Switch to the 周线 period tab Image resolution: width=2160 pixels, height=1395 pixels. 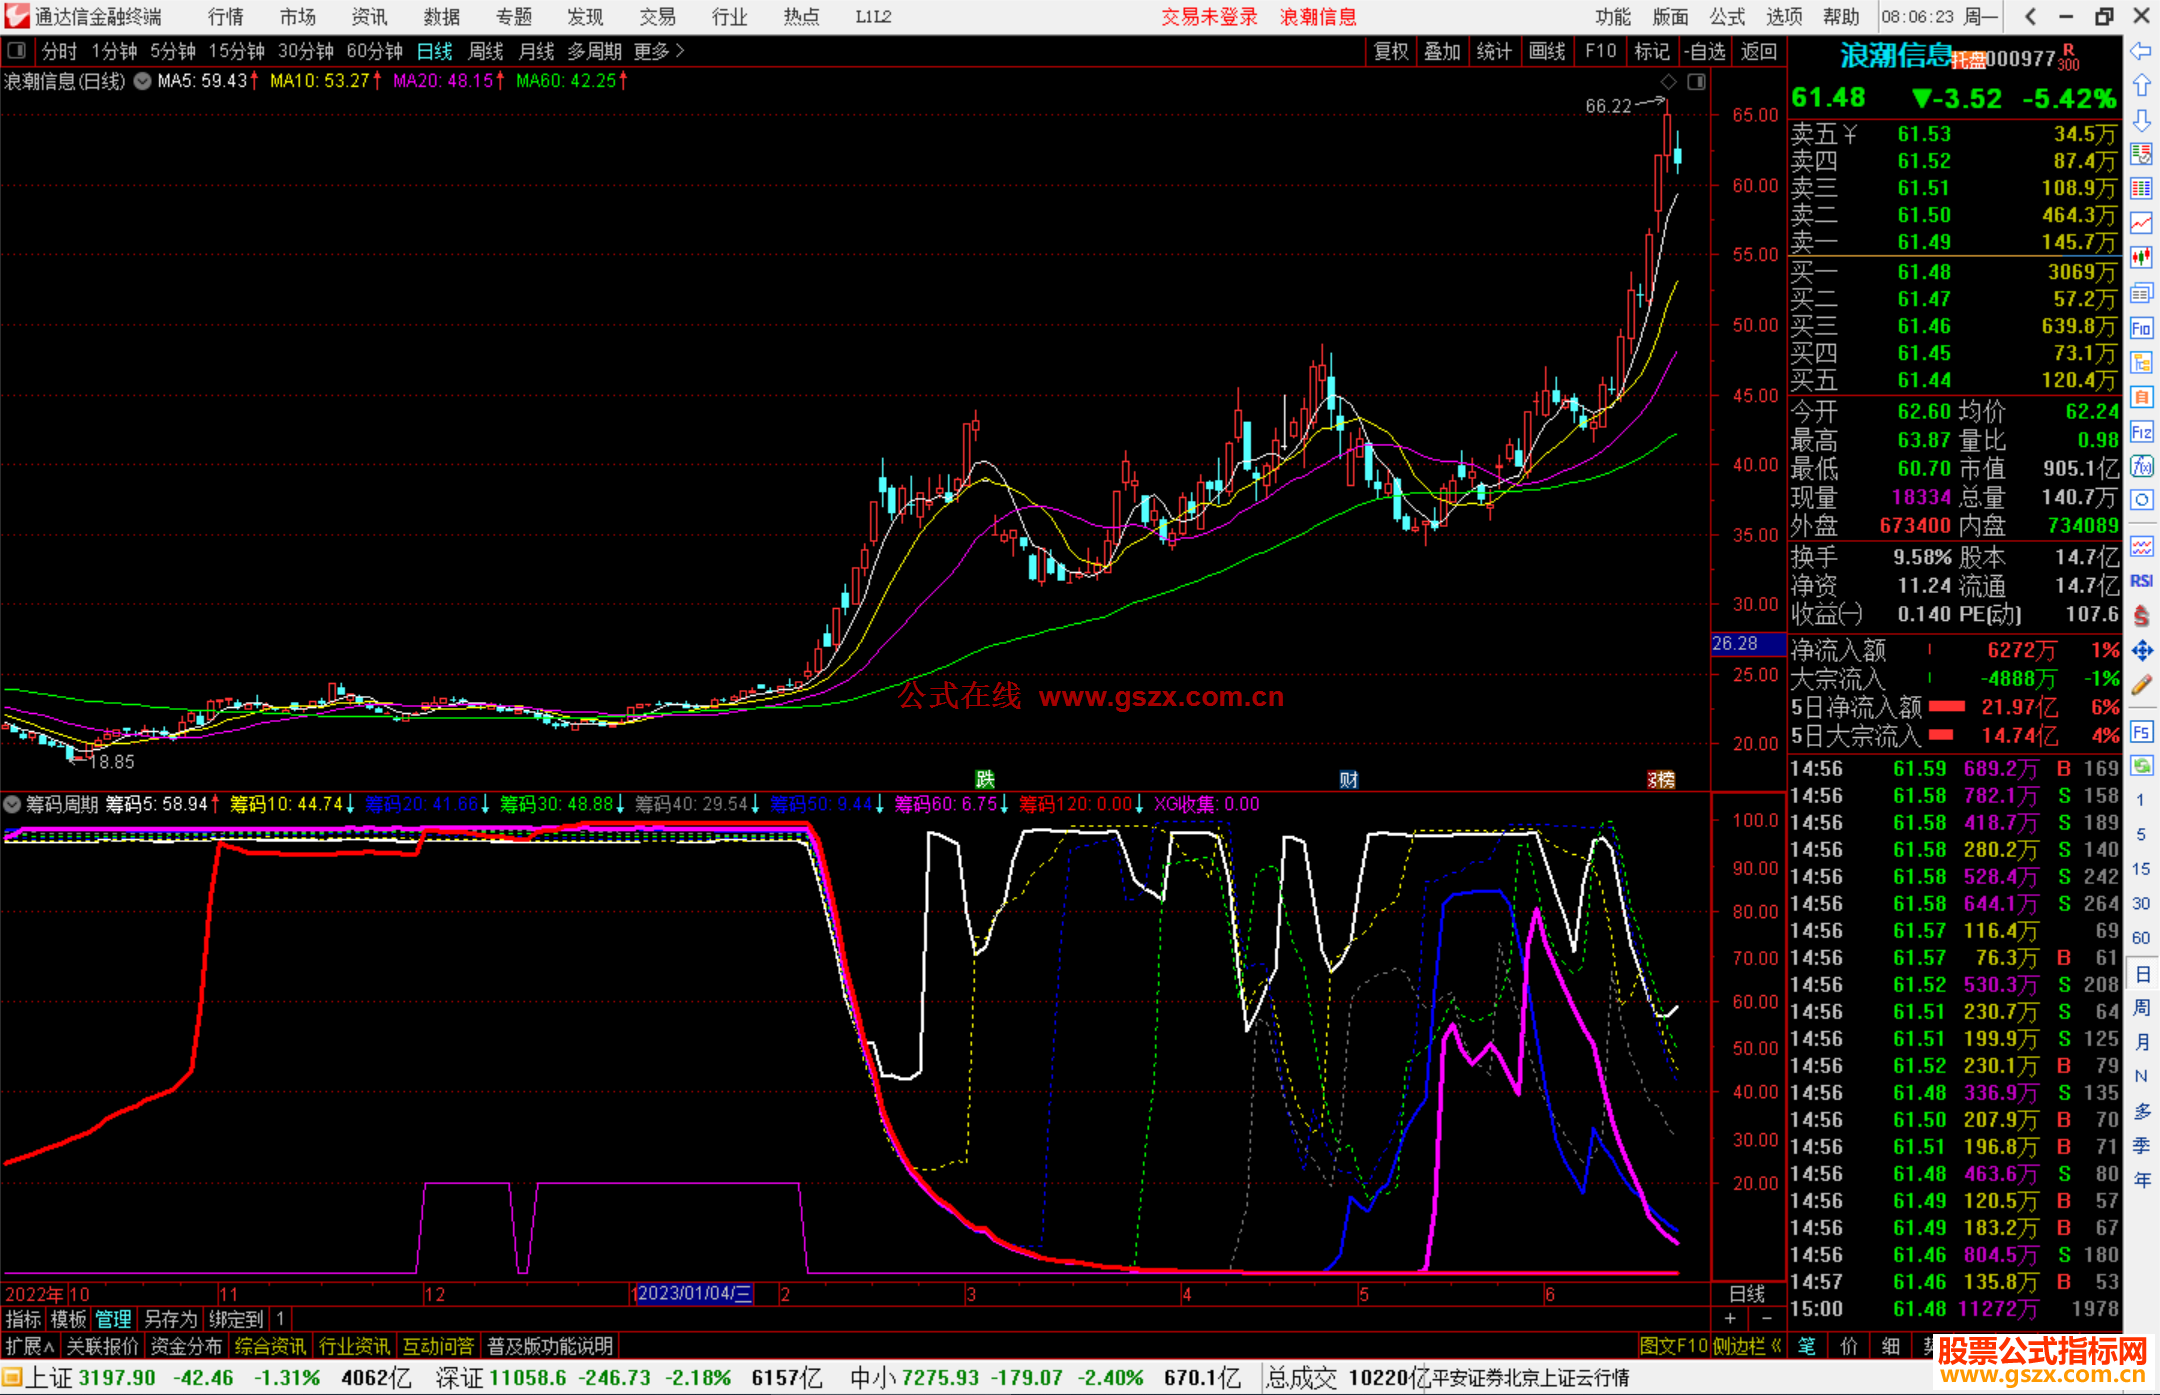tap(485, 51)
